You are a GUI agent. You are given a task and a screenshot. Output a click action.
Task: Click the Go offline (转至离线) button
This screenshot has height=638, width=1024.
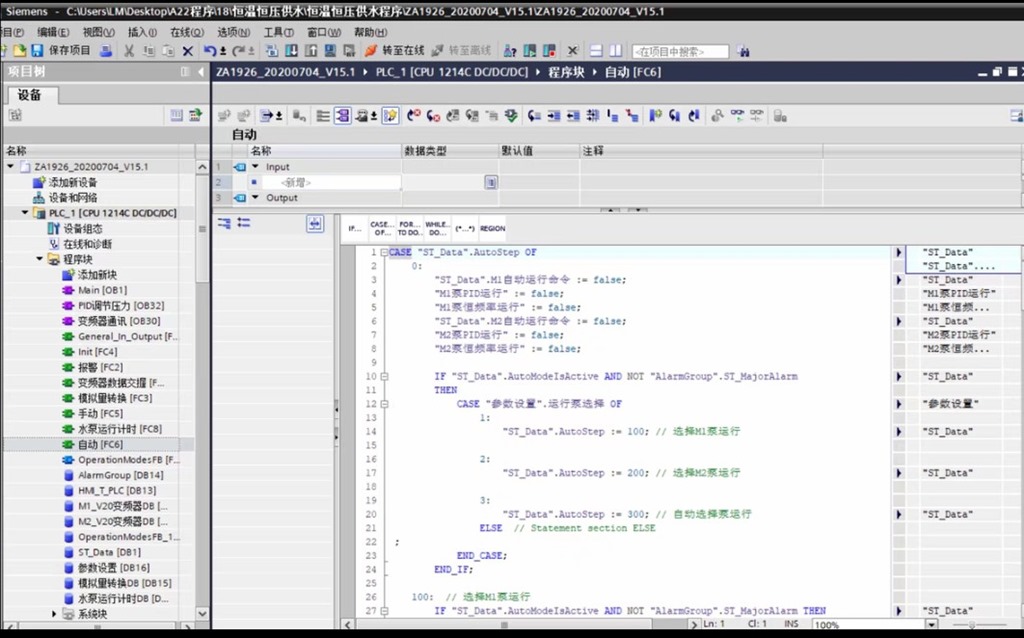461,50
